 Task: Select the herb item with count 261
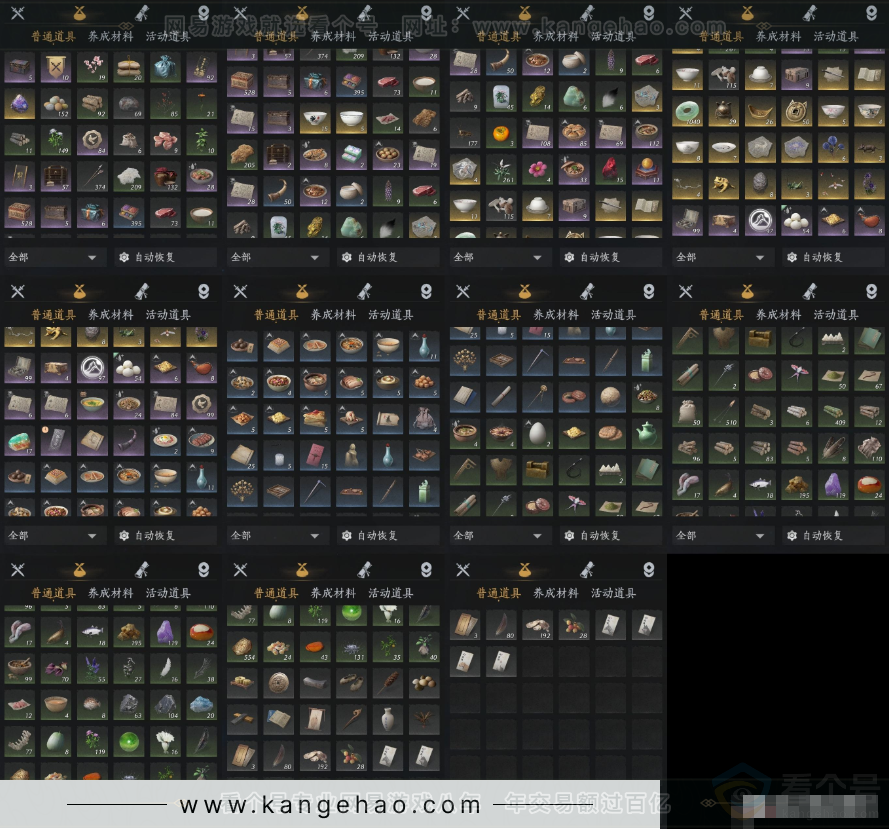click(502, 170)
